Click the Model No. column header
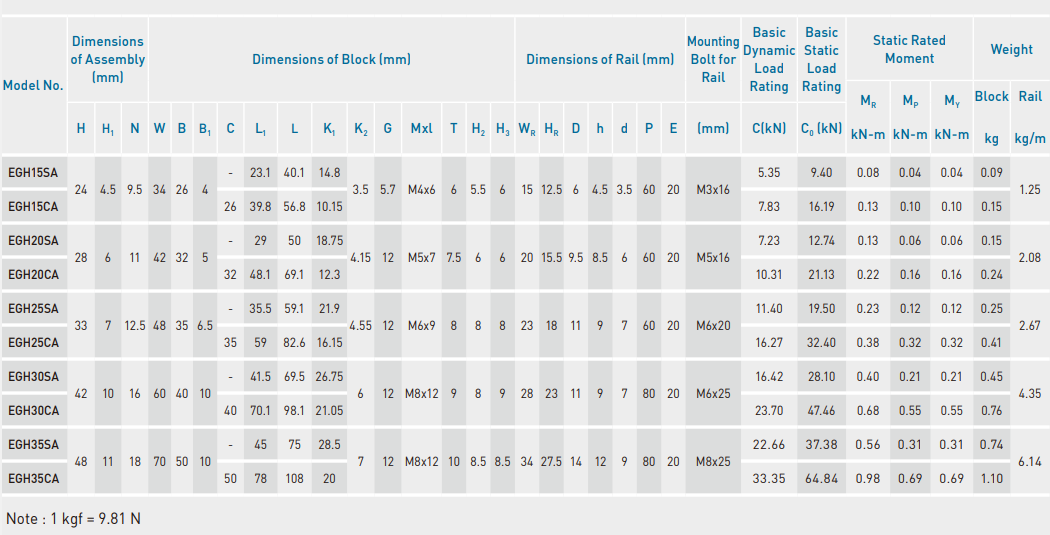The height and width of the screenshot is (535, 1050). tap(33, 85)
